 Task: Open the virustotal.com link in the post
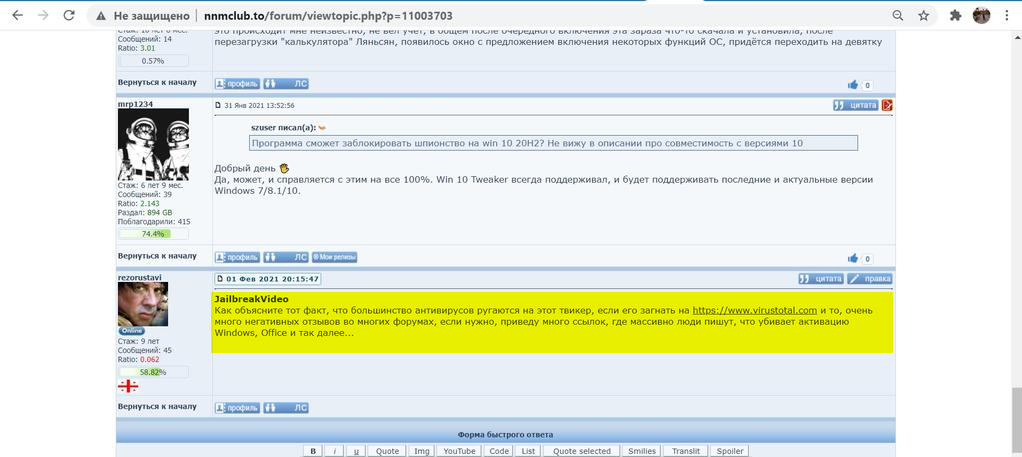pos(755,310)
